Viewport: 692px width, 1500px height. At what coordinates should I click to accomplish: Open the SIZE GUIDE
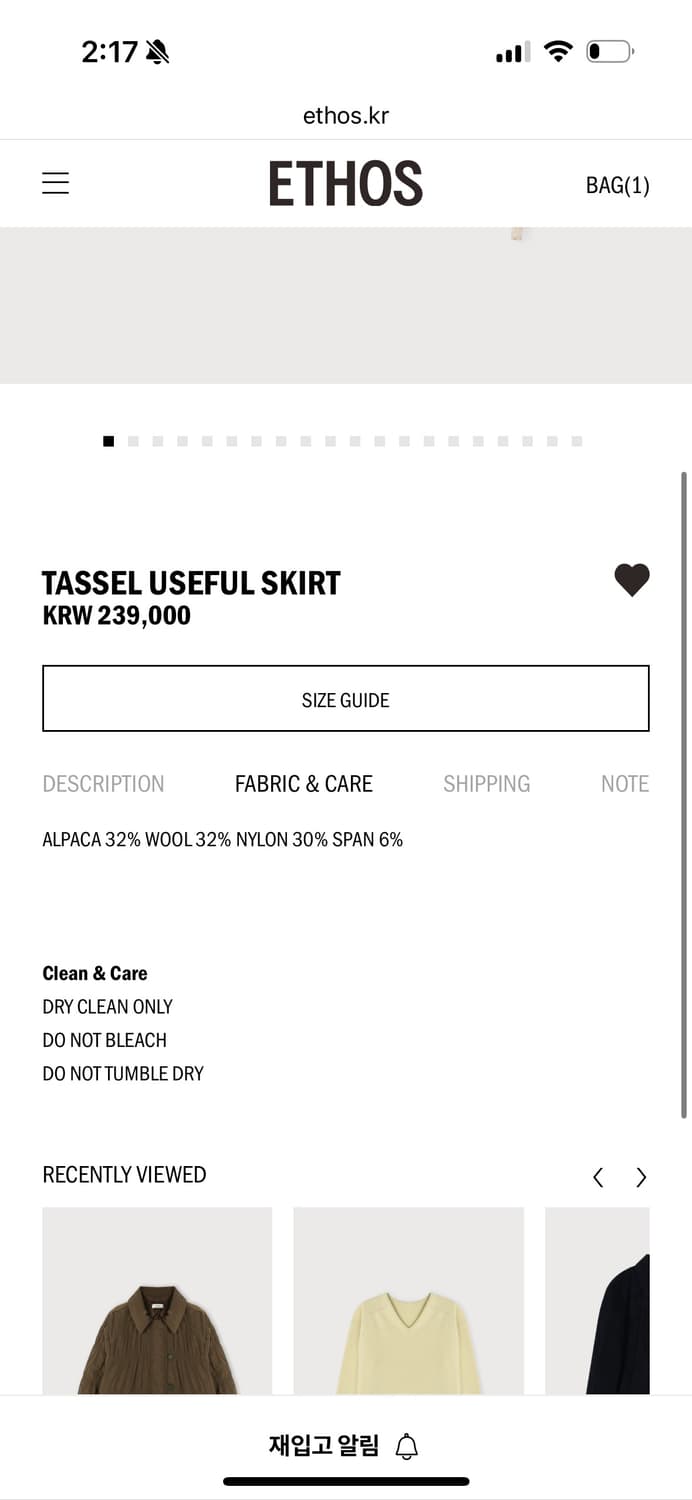[346, 699]
